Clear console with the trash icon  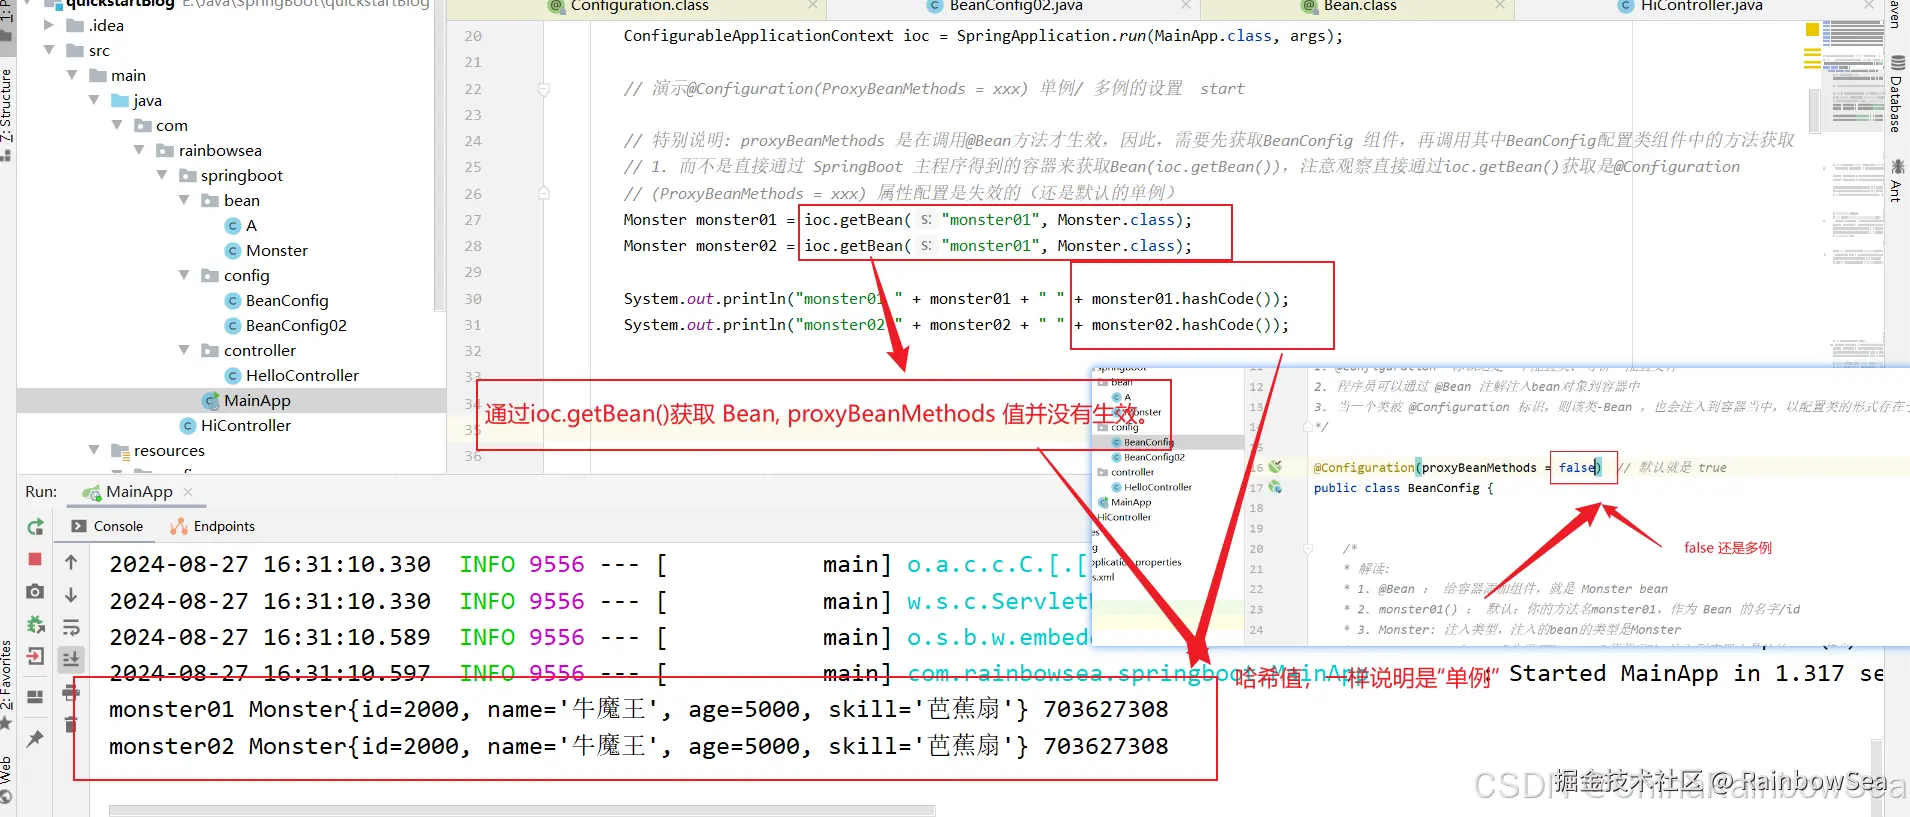71,724
